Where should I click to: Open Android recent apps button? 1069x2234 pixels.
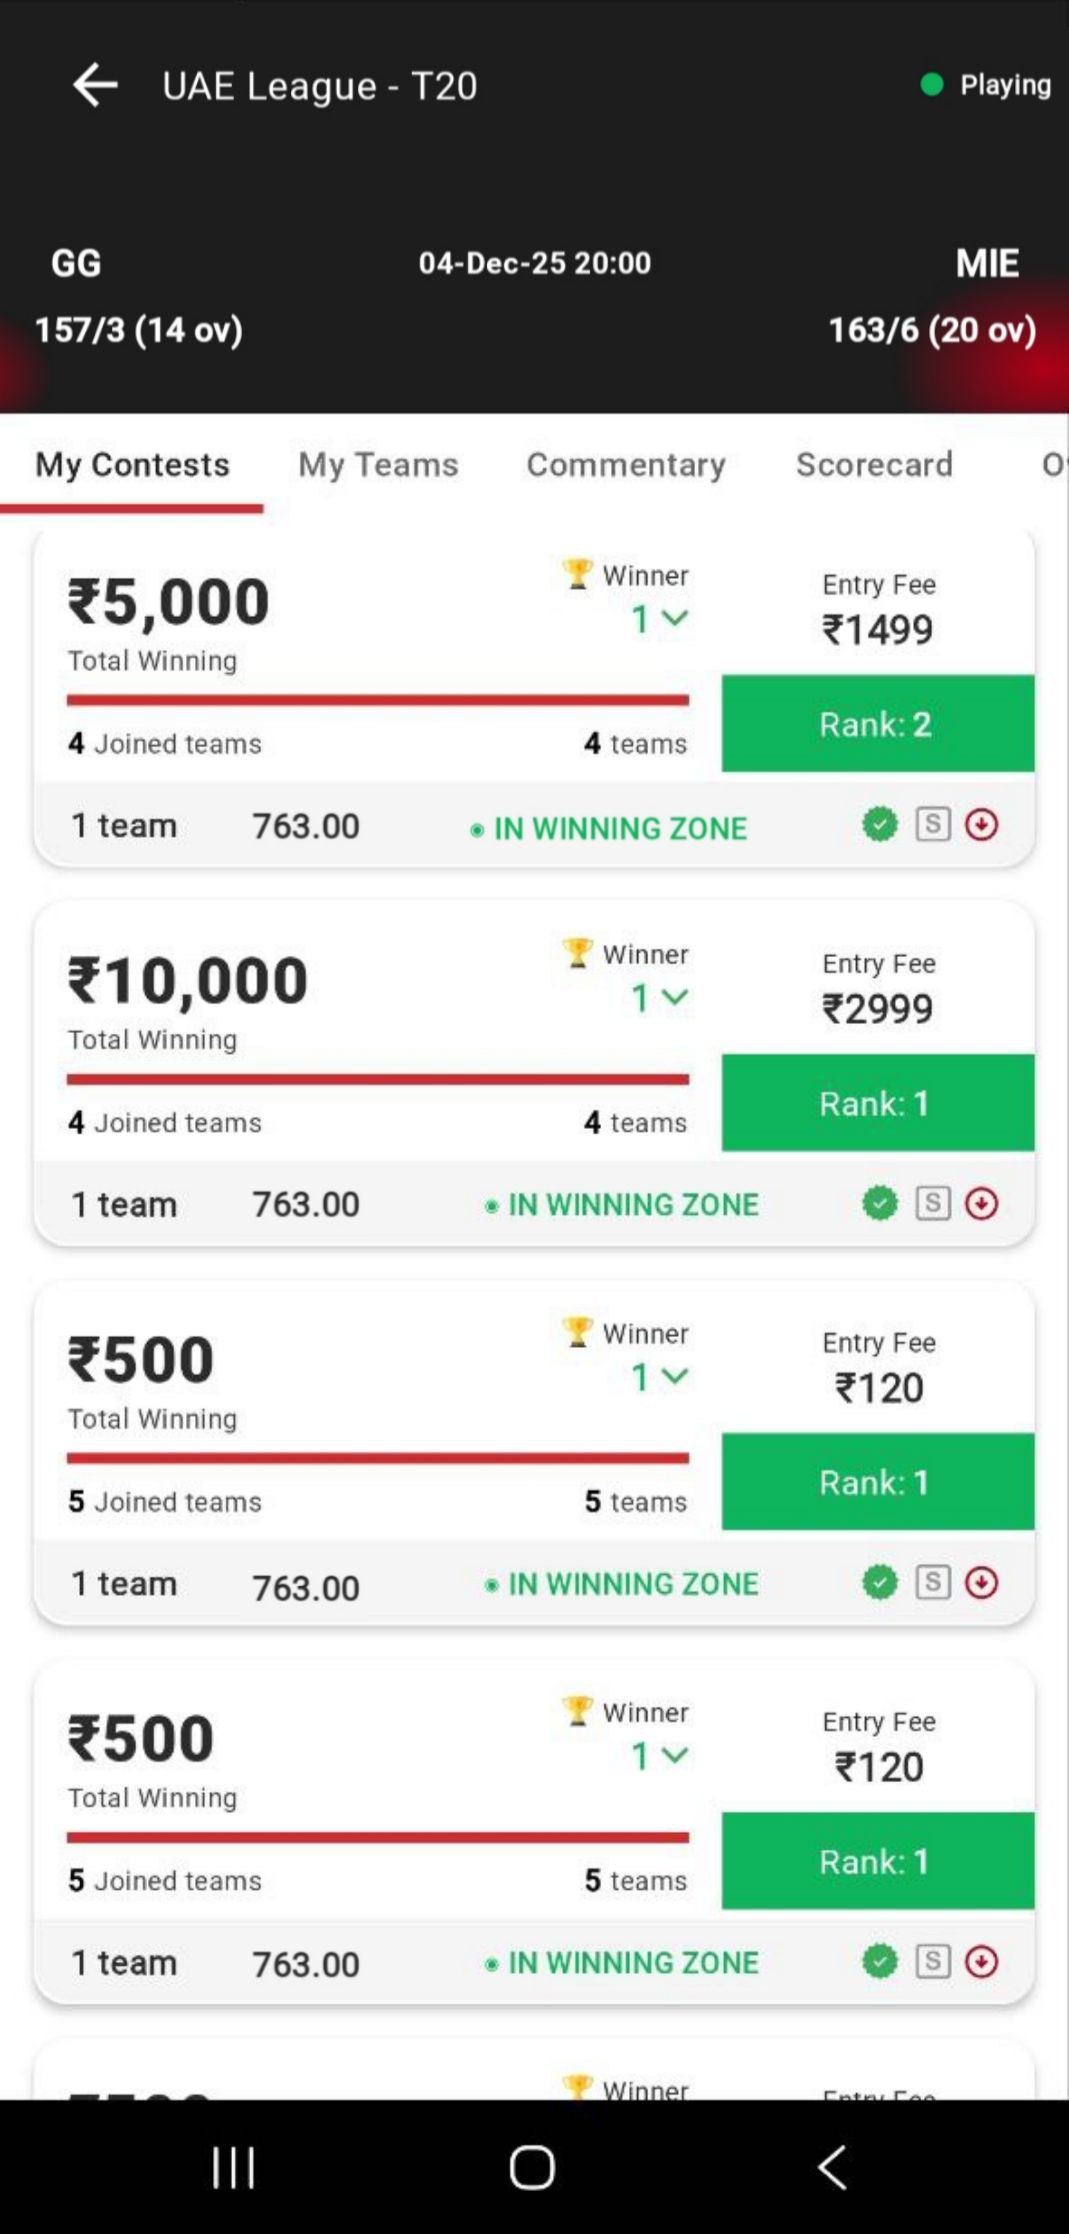[233, 2168]
